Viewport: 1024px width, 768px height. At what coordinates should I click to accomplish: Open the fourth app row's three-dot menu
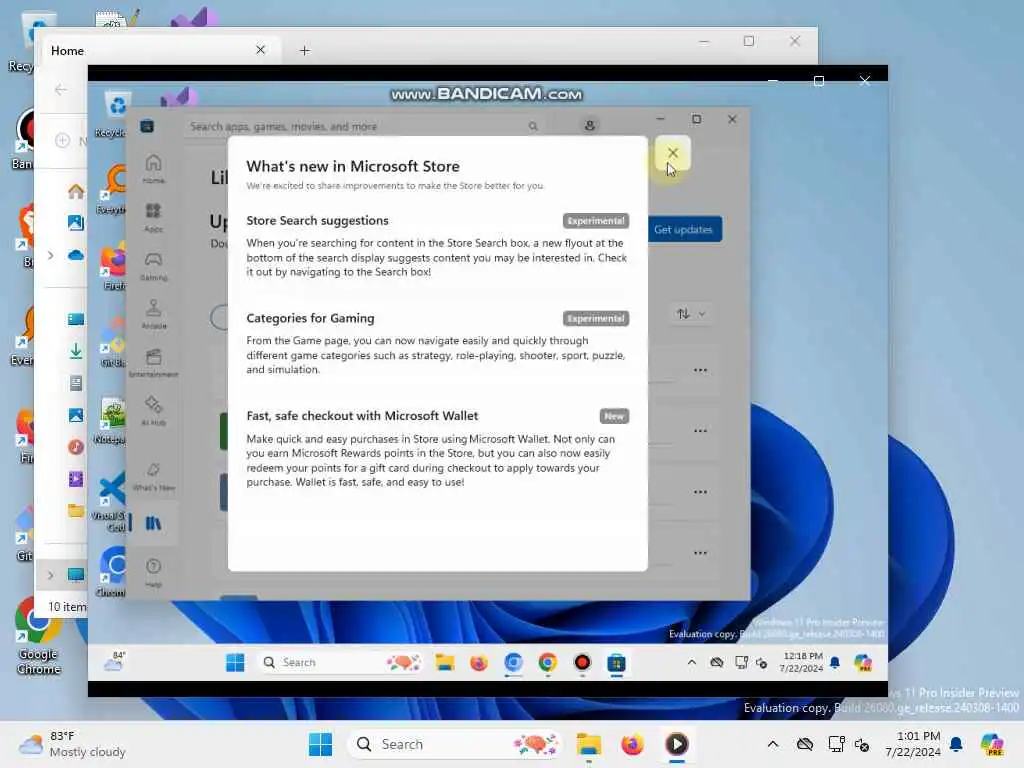pyautogui.click(x=700, y=553)
